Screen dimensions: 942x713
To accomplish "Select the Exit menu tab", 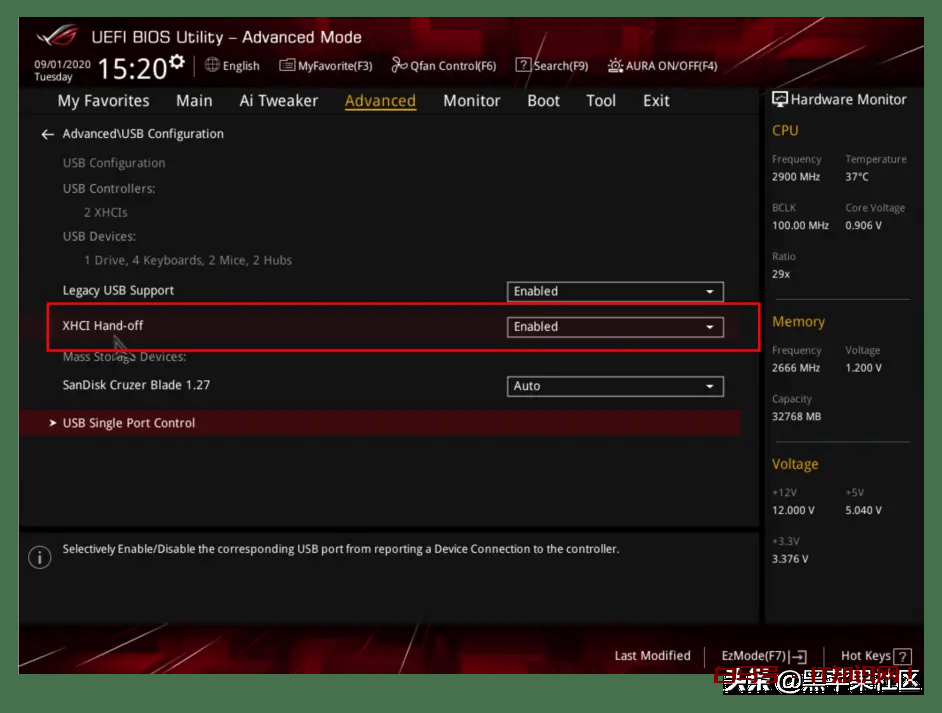I will 656,101.
